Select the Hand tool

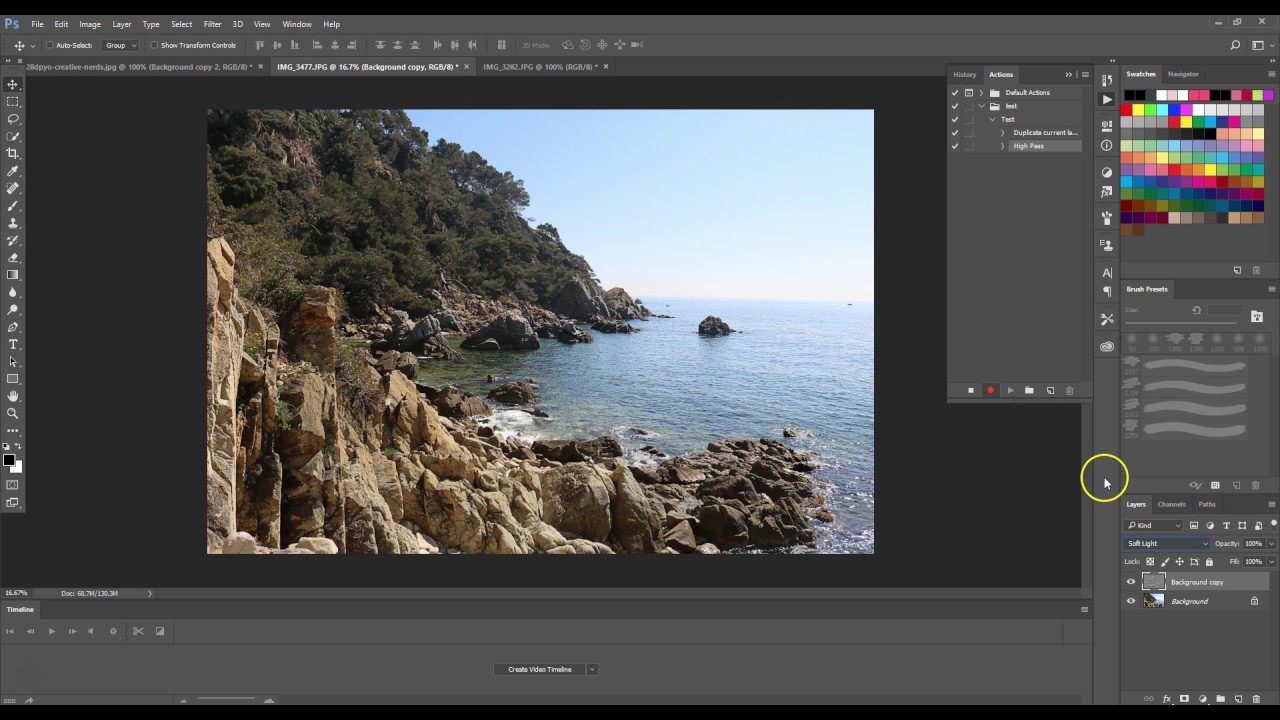(x=13, y=396)
